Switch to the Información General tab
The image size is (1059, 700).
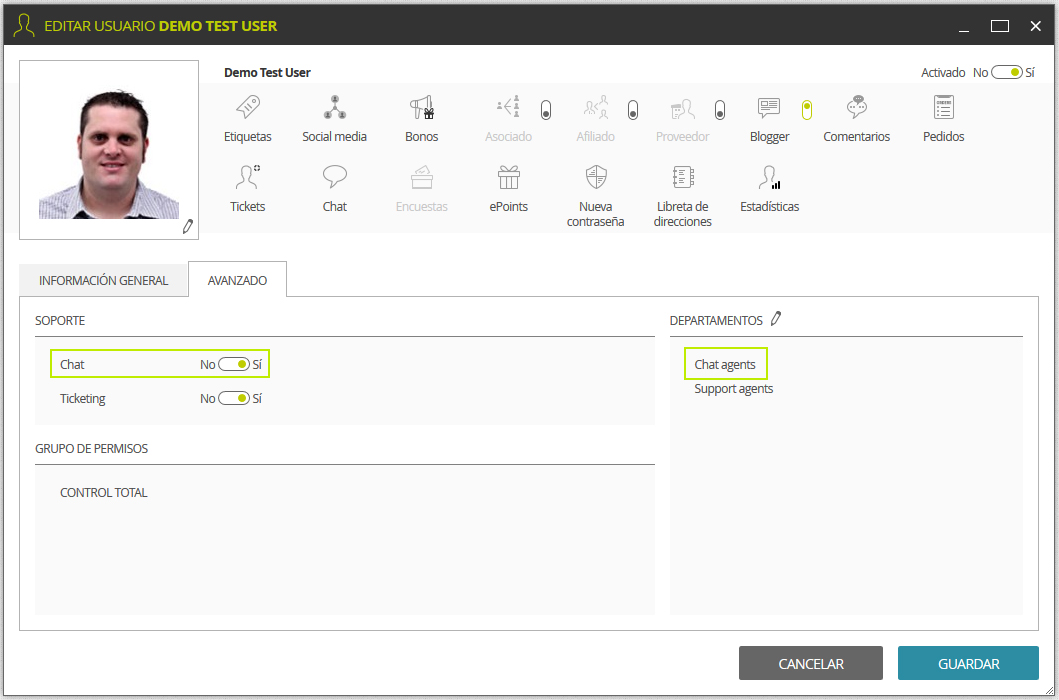pyautogui.click(x=103, y=280)
